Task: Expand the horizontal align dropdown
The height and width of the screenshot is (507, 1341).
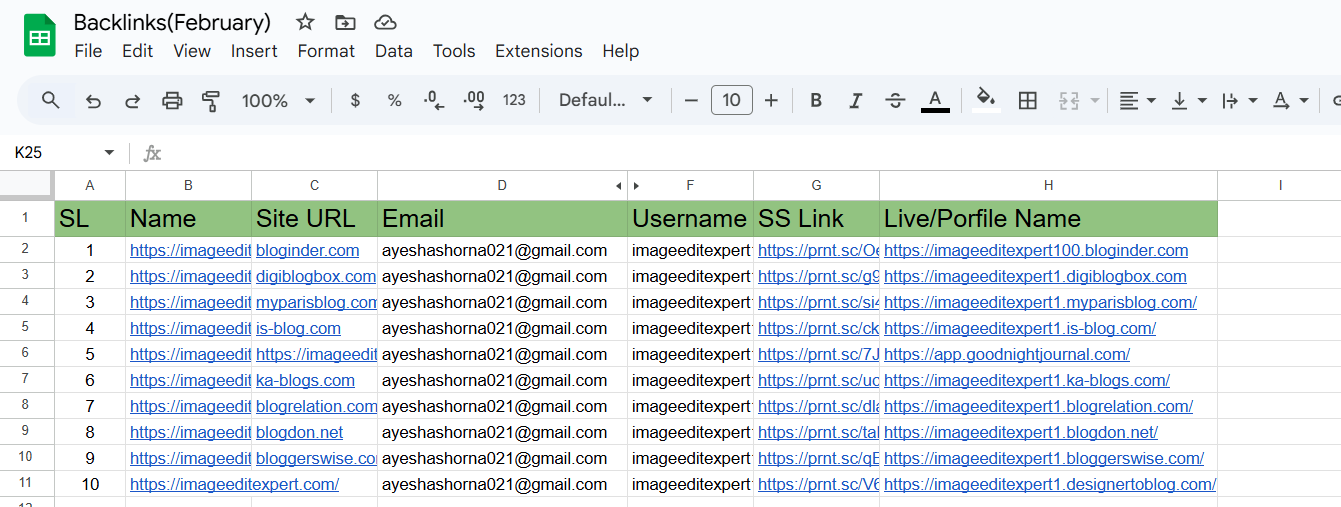Action: pos(1137,100)
